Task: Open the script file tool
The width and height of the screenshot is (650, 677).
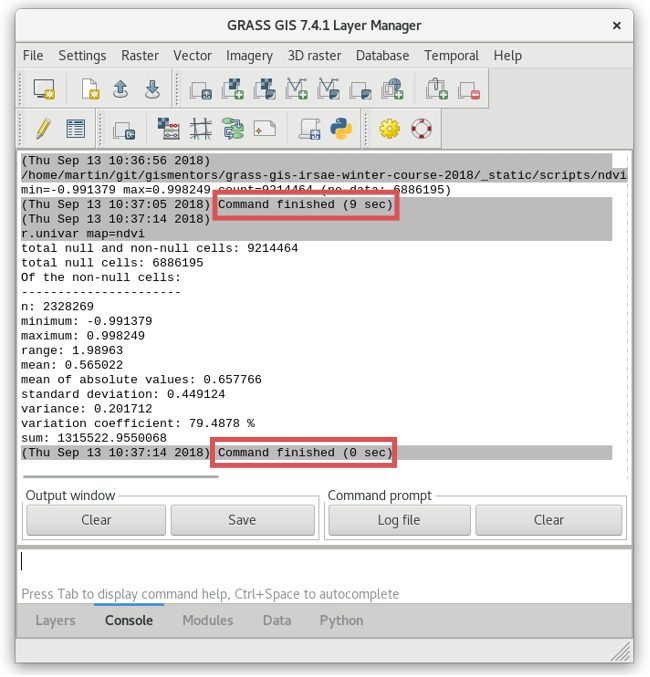Action: click(310, 129)
